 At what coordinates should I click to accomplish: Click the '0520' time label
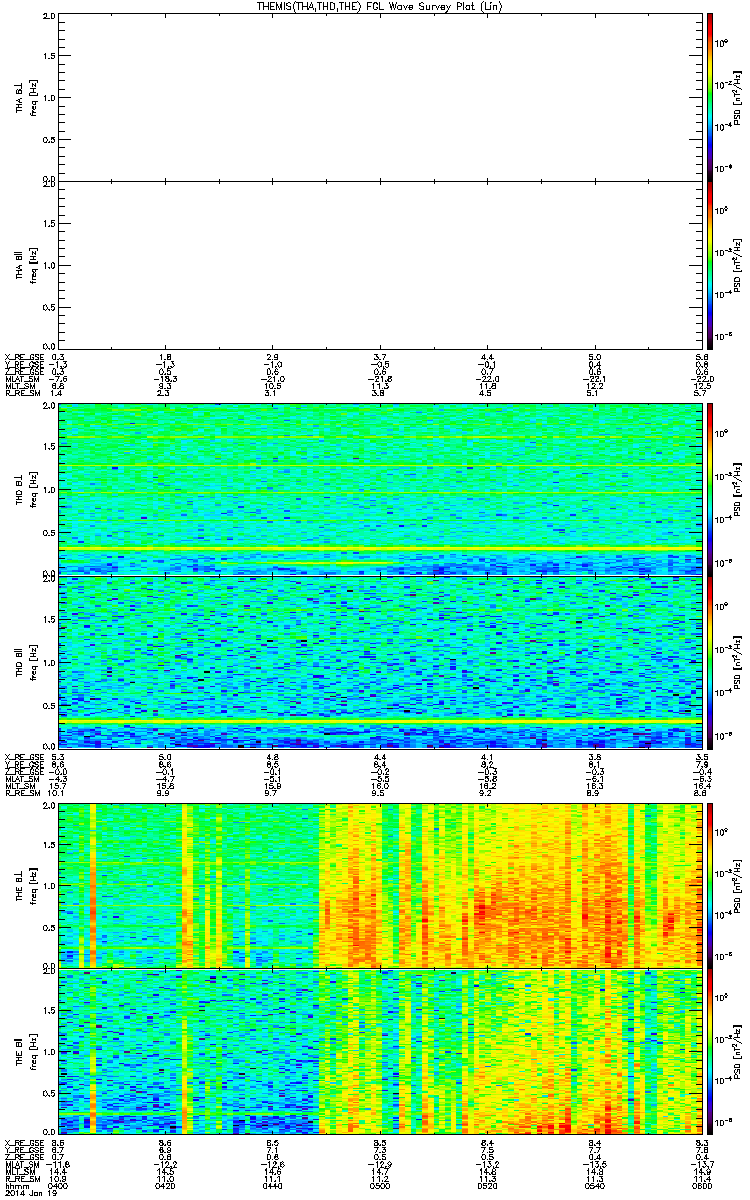point(487,1185)
